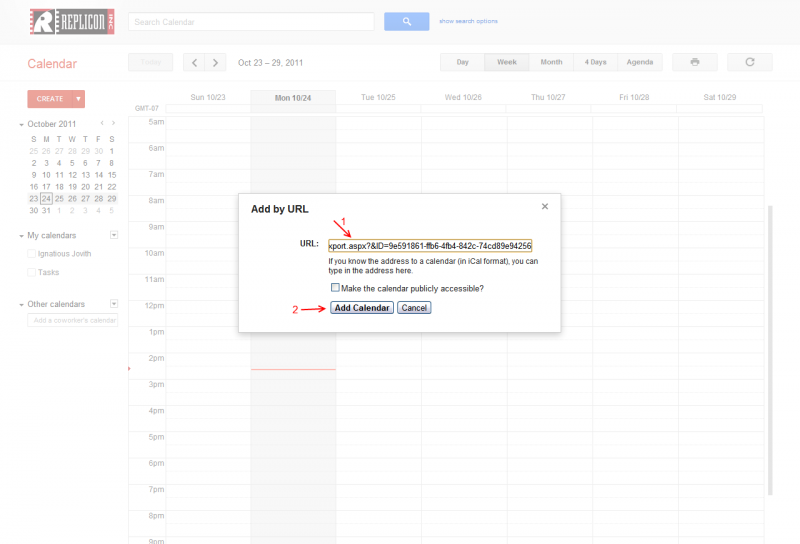
Task: Toggle the Ignatious Jovith calendar checkbox
Action: coord(31,254)
